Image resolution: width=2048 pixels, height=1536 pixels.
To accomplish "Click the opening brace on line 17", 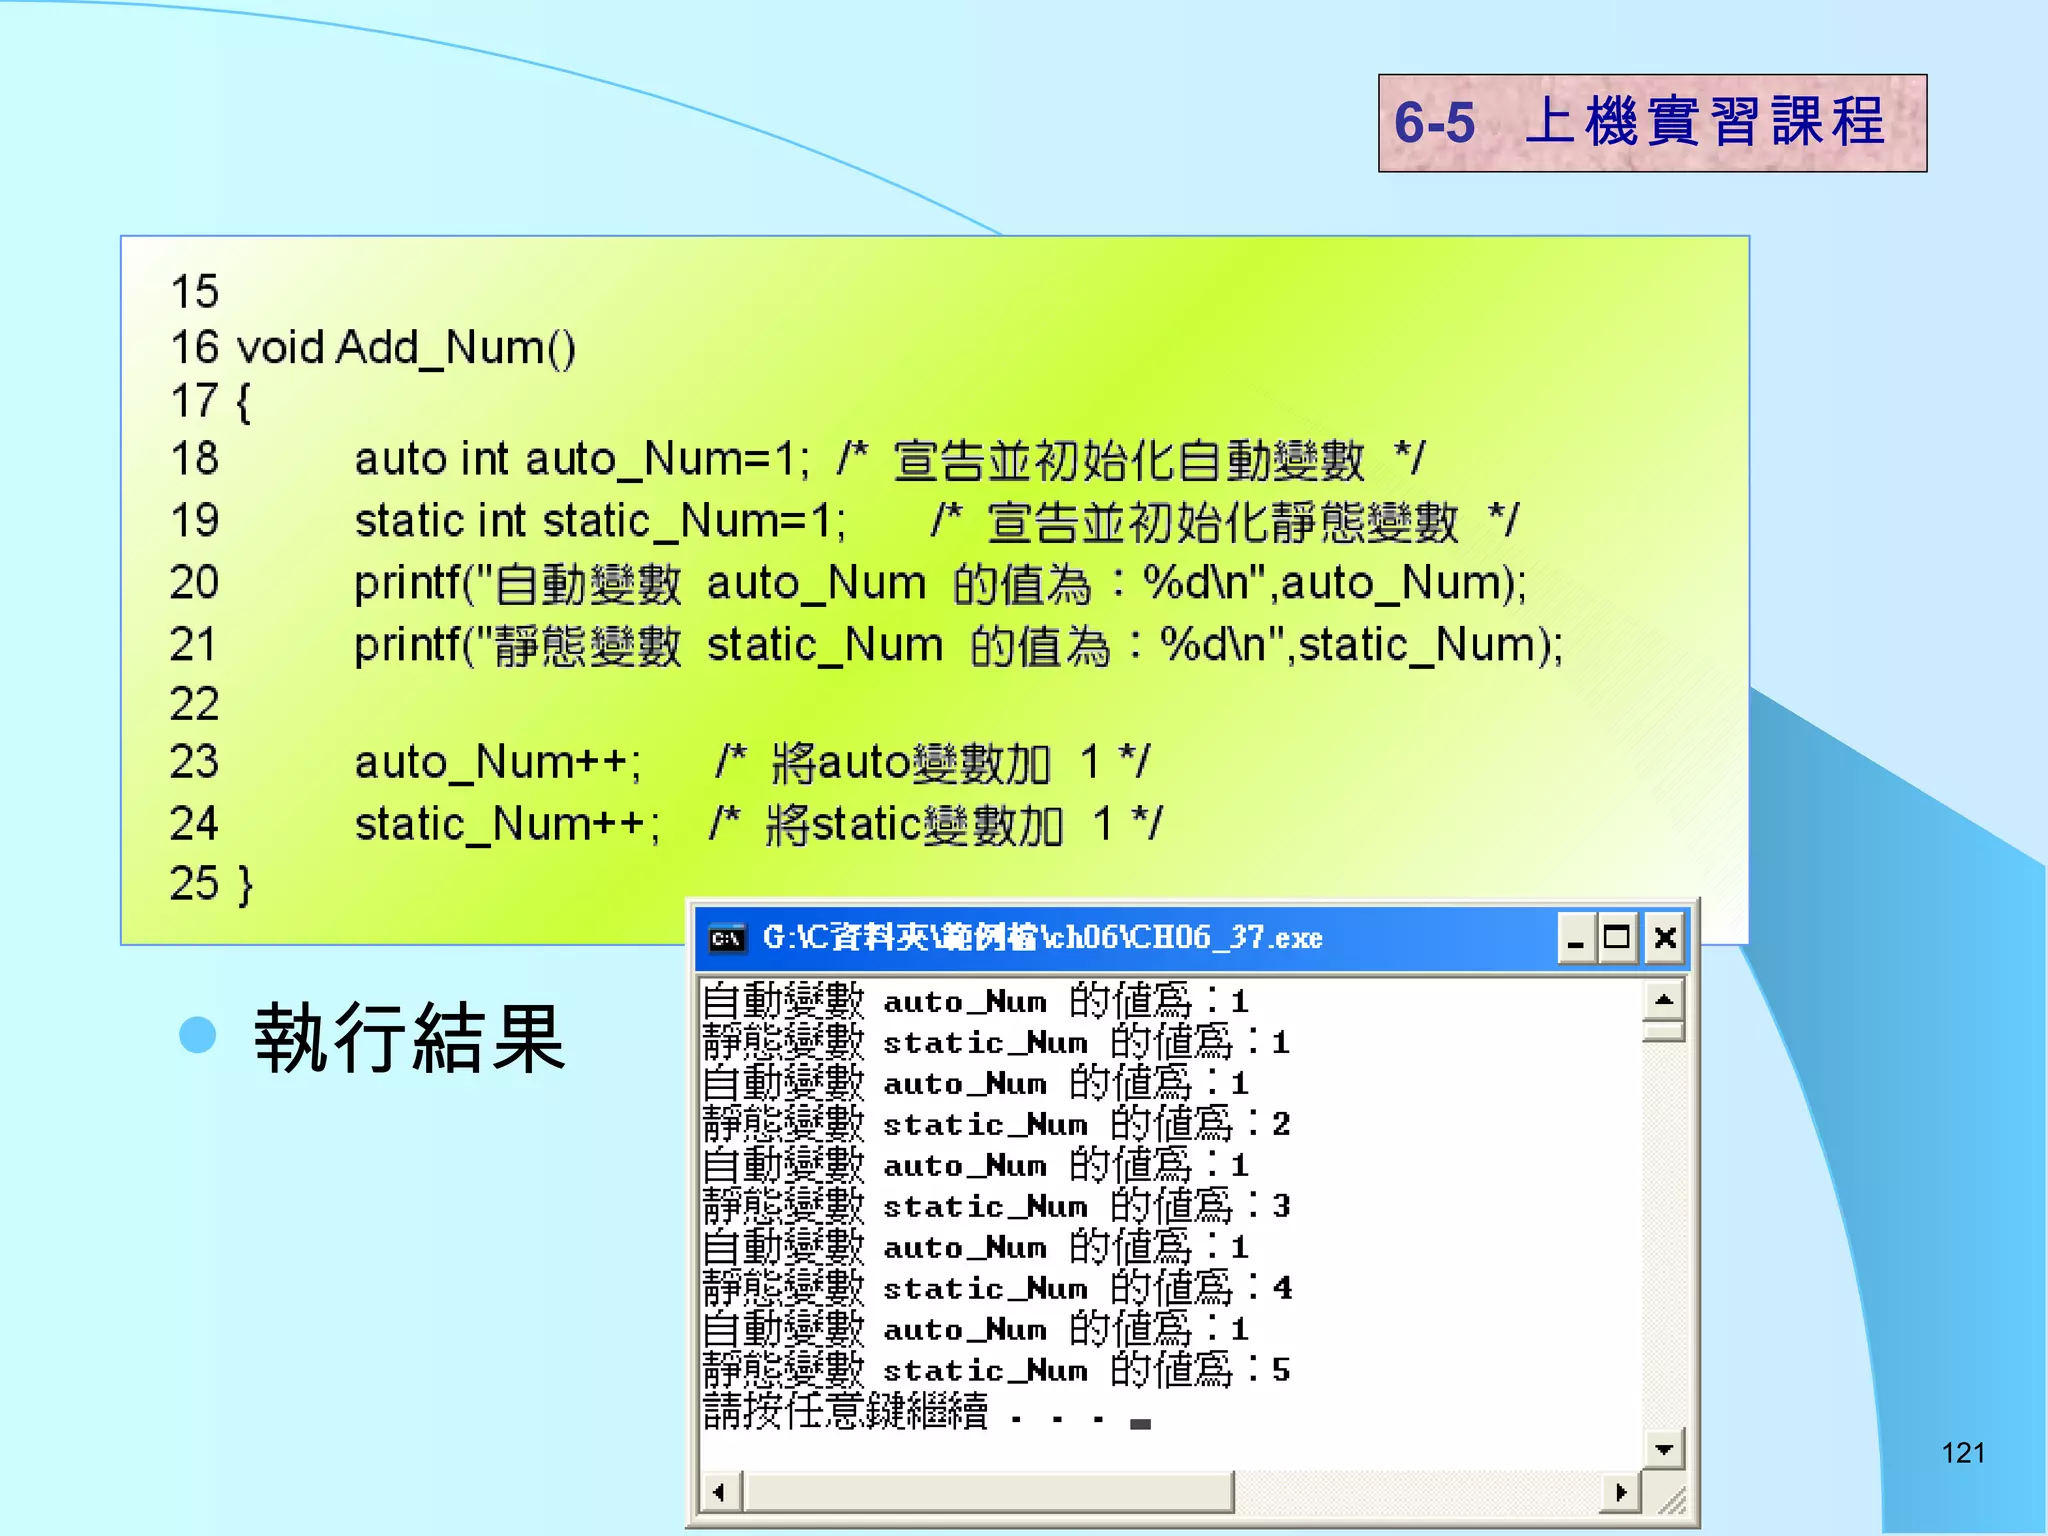I will click(243, 403).
